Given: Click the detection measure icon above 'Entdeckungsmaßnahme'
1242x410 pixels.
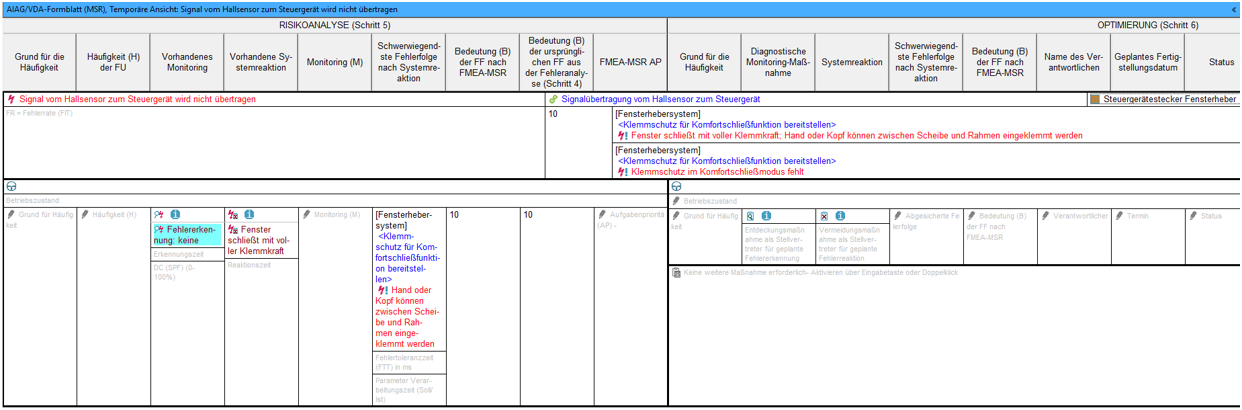Looking at the screenshot, I should click(x=751, y=216).
